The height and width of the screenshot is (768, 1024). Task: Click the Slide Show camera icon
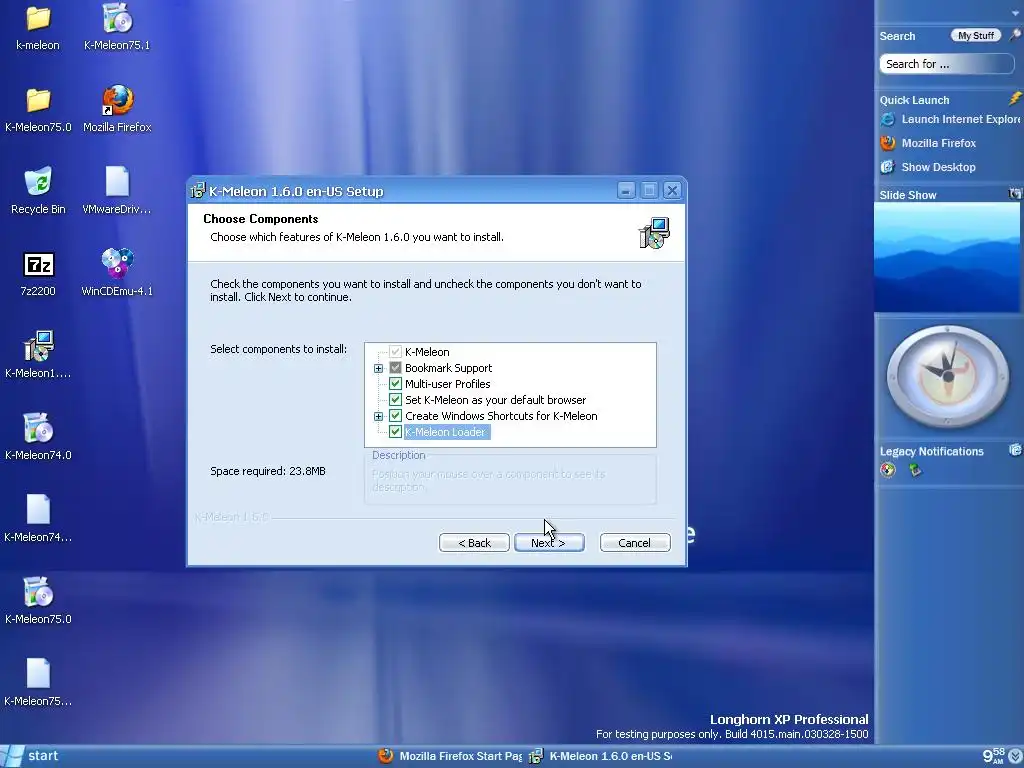pos(1016,193)
